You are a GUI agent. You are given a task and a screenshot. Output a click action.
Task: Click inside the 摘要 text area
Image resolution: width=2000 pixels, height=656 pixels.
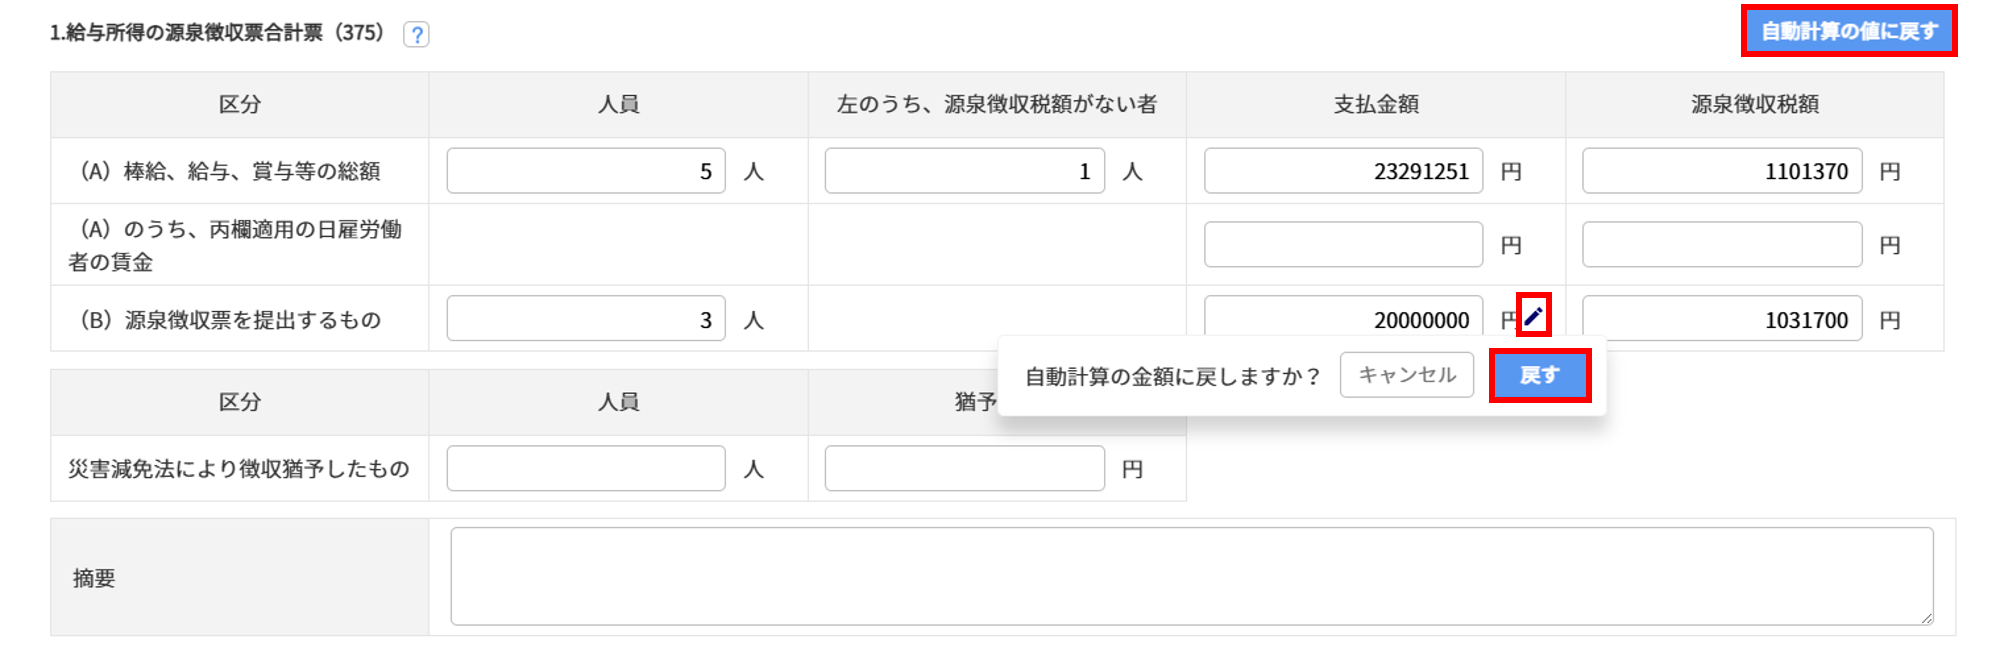tap(1190, 576)
